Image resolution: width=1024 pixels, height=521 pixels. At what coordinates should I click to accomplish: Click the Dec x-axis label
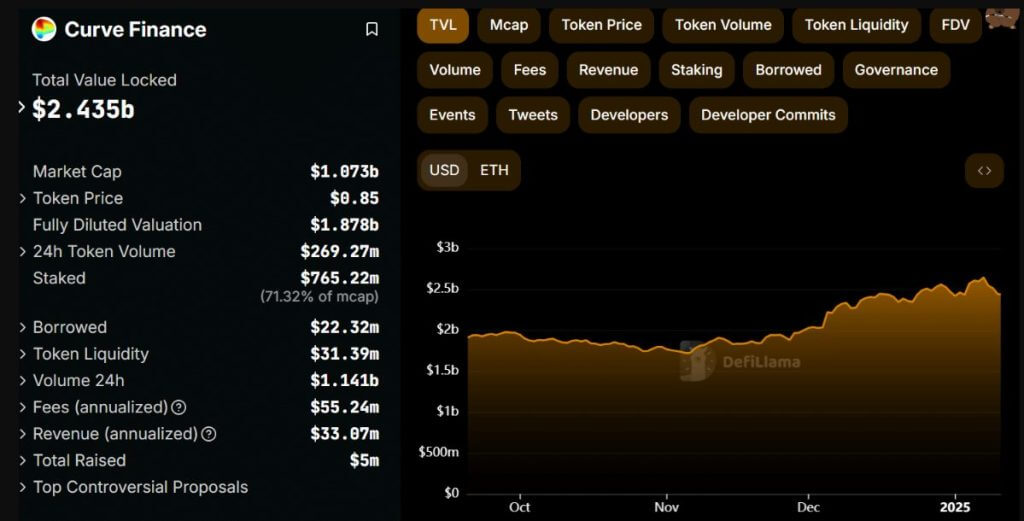808,507
